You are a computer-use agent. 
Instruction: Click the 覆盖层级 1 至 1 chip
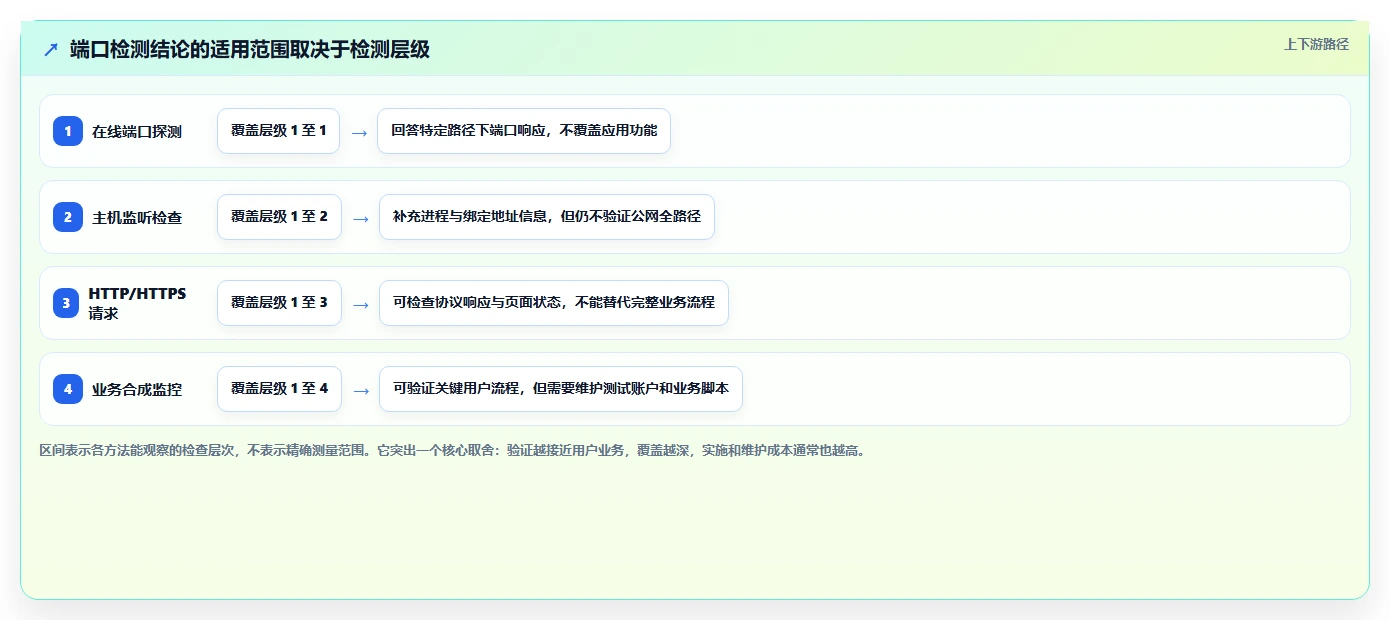pyautogui.click(x=278, y=131)
